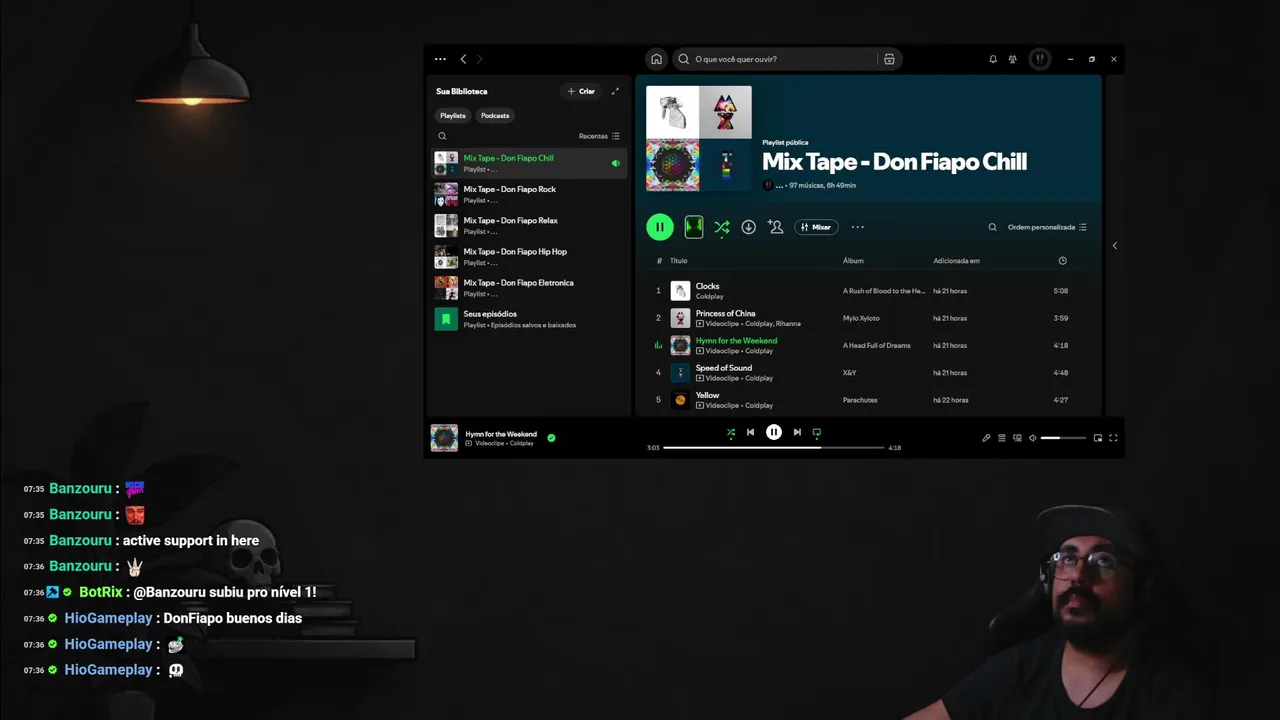1280x720 pixels.
Task: Open Recentes sort dropdown in library
Action: coord(599,136)
